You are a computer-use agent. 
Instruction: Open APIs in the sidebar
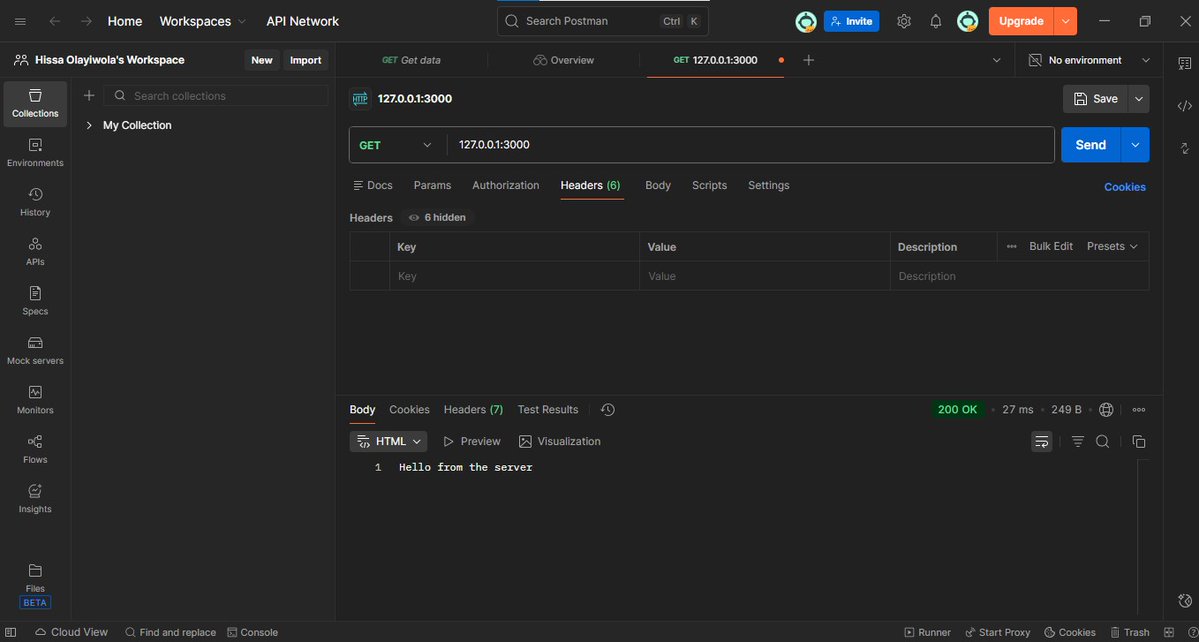(35, 252)
